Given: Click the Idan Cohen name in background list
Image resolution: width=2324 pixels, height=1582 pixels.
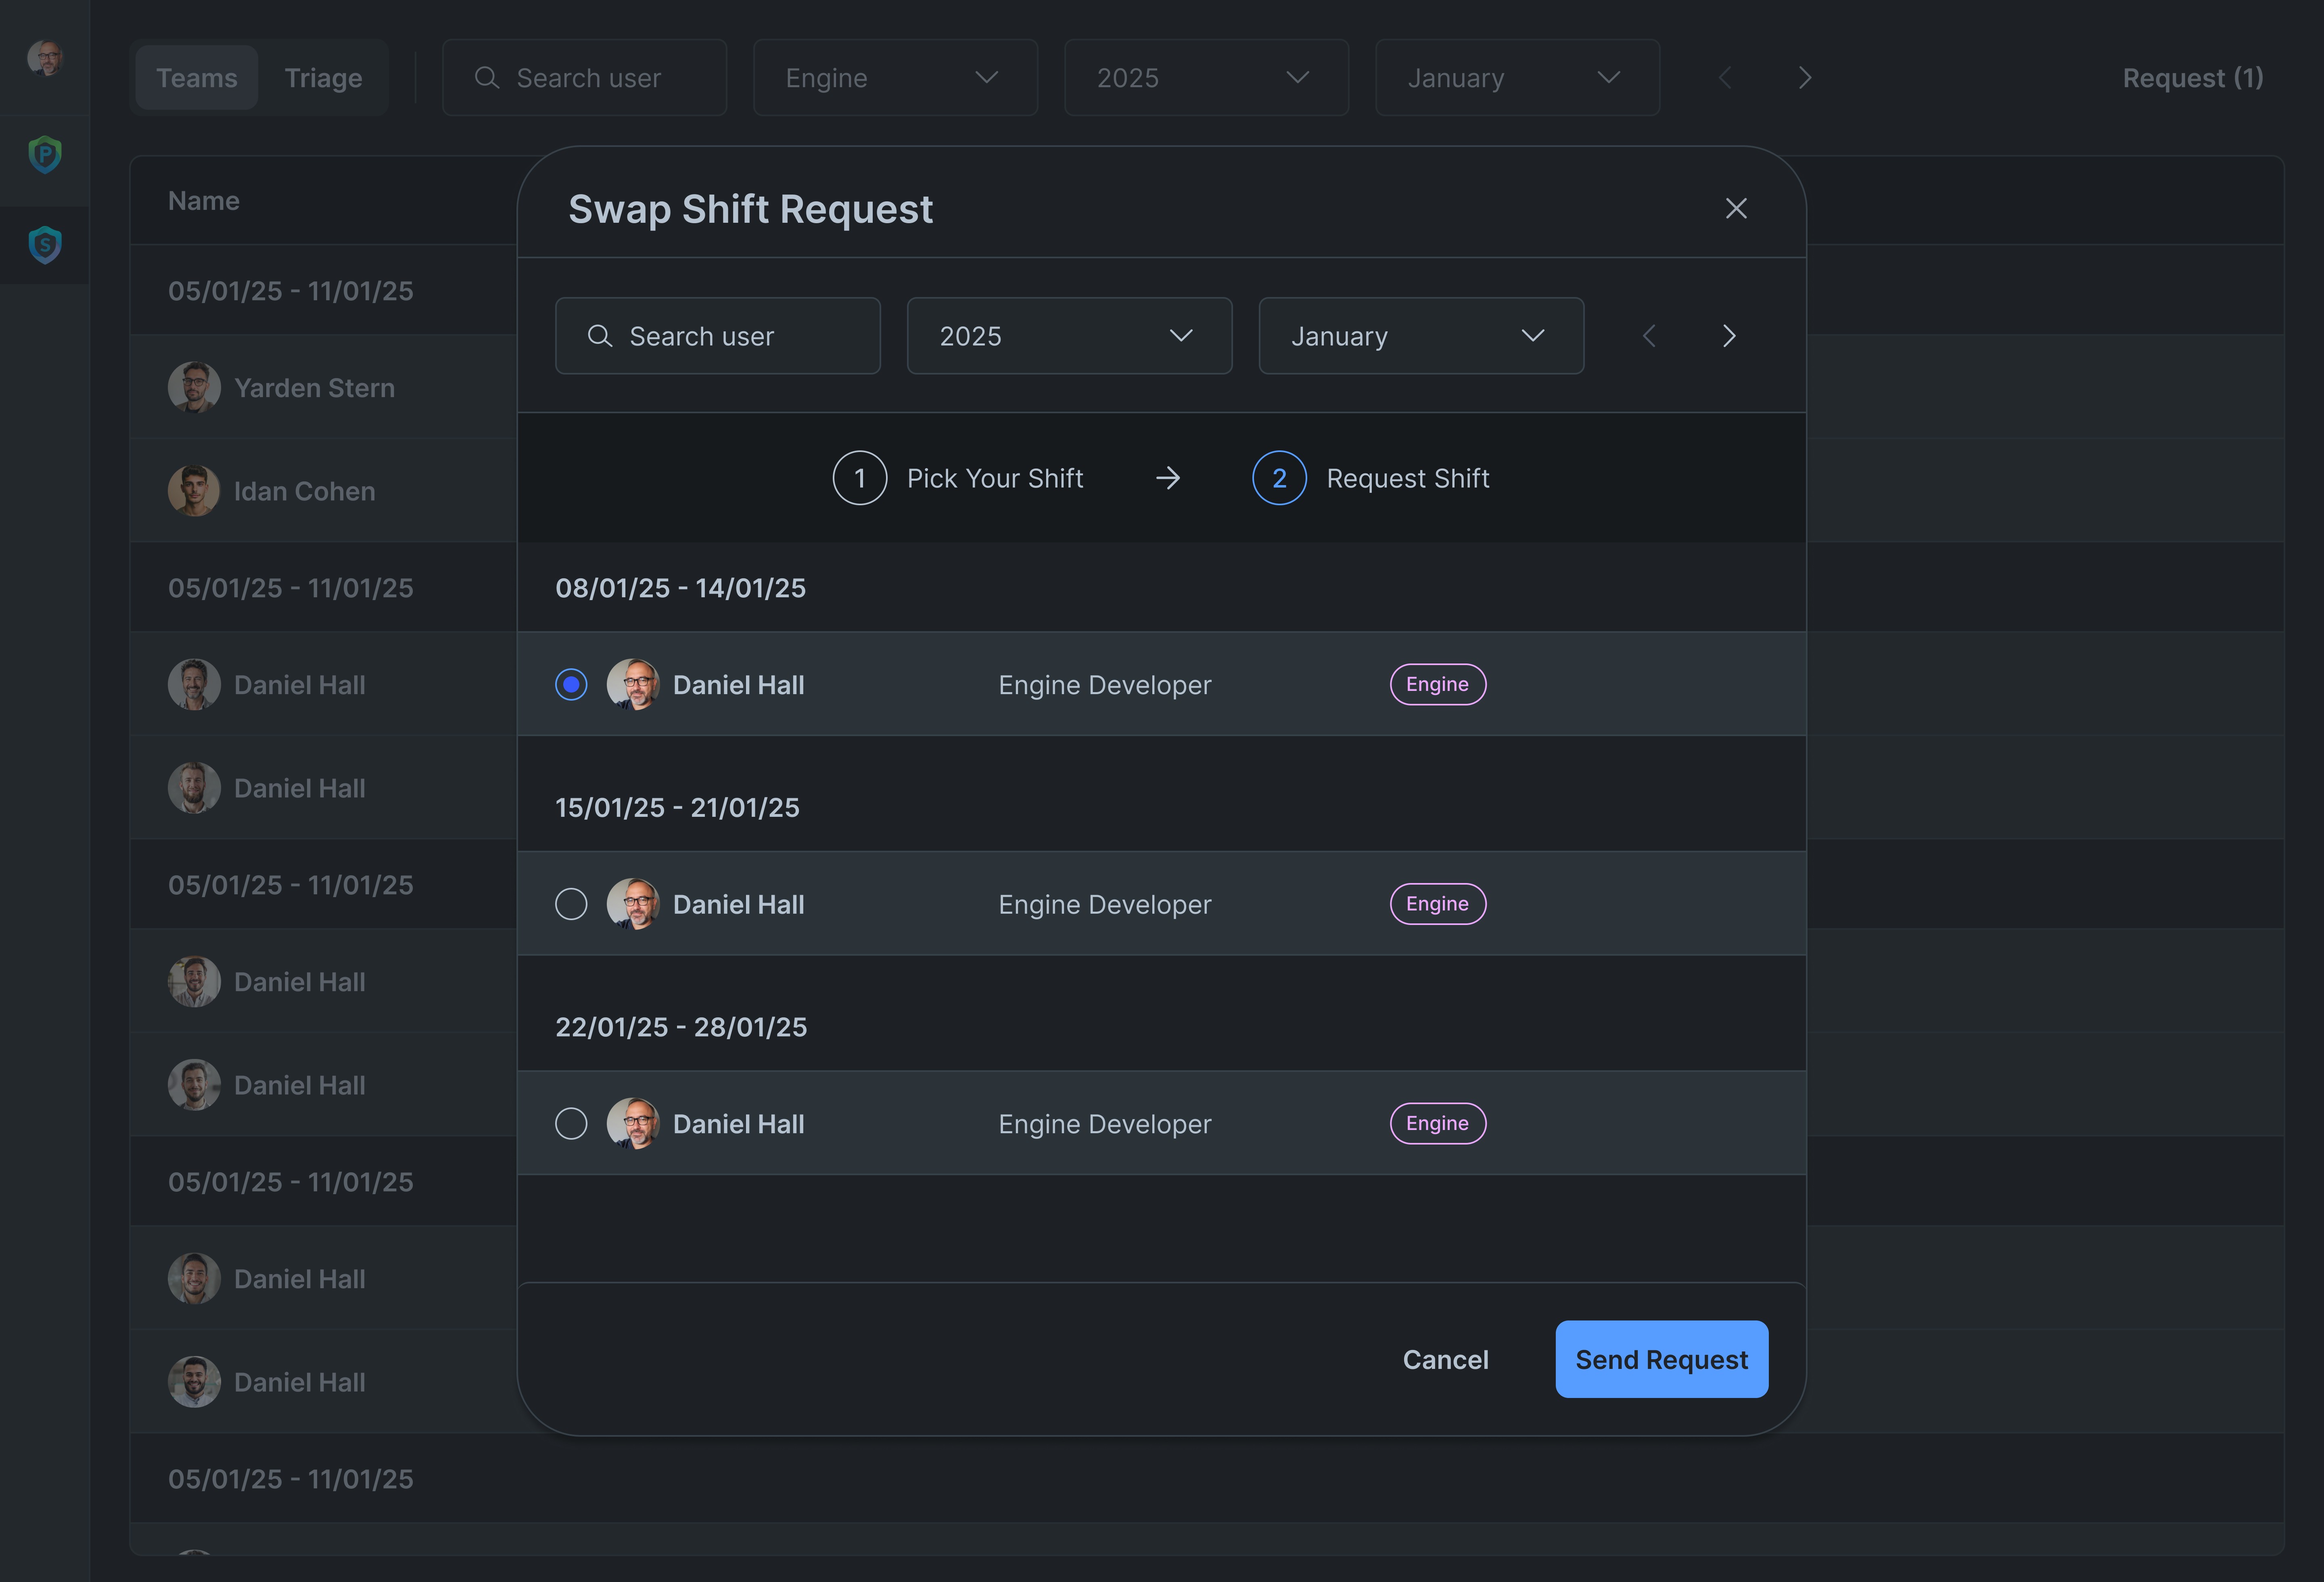Looking at the screenshot, I should pyautogui.click(x=305, y=491).
